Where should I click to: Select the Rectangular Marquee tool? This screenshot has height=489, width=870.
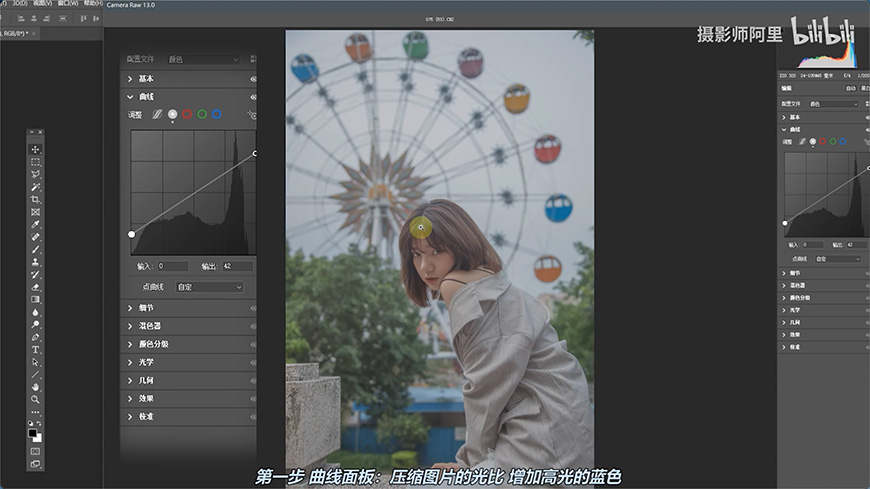coord(36,162)
